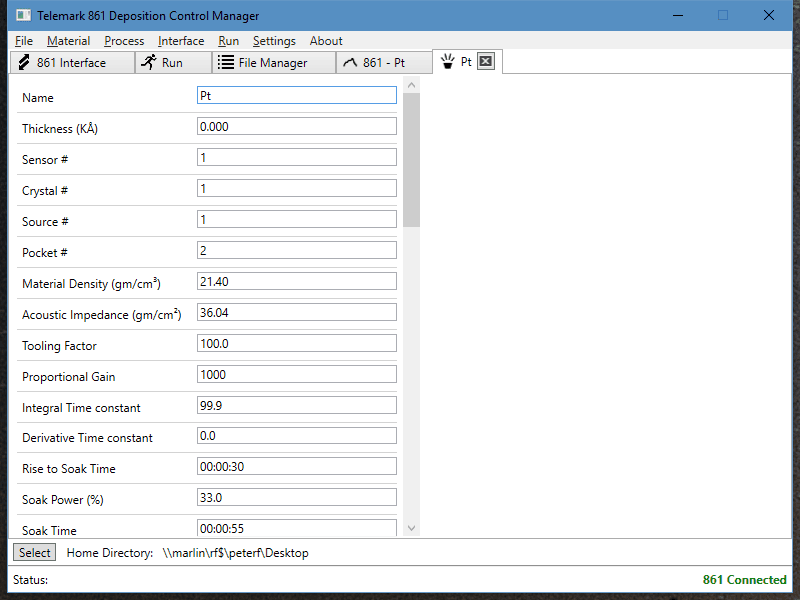Click the Material Density (gm/cm³) label
The width and height of the screenshot is (800, 600).
(91, 284)
